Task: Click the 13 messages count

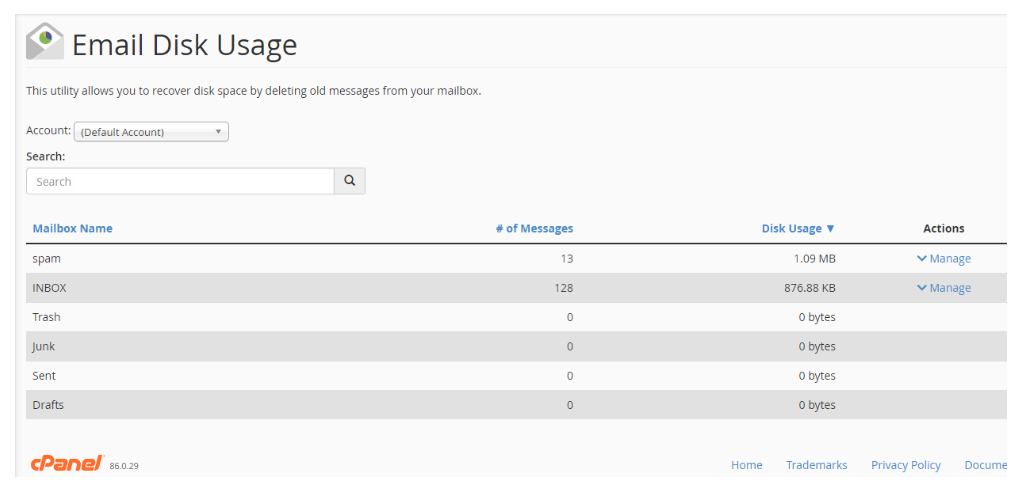Action: 567,258
